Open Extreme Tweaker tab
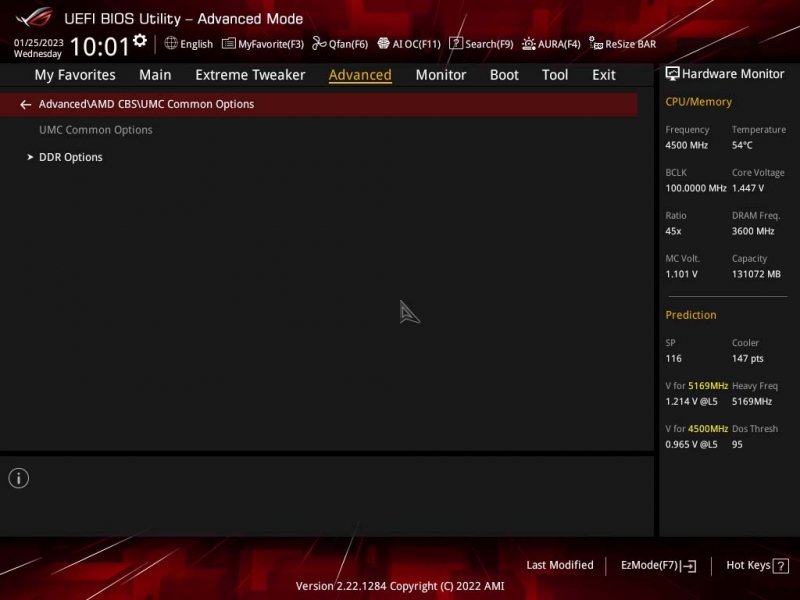 coord(250,75)
